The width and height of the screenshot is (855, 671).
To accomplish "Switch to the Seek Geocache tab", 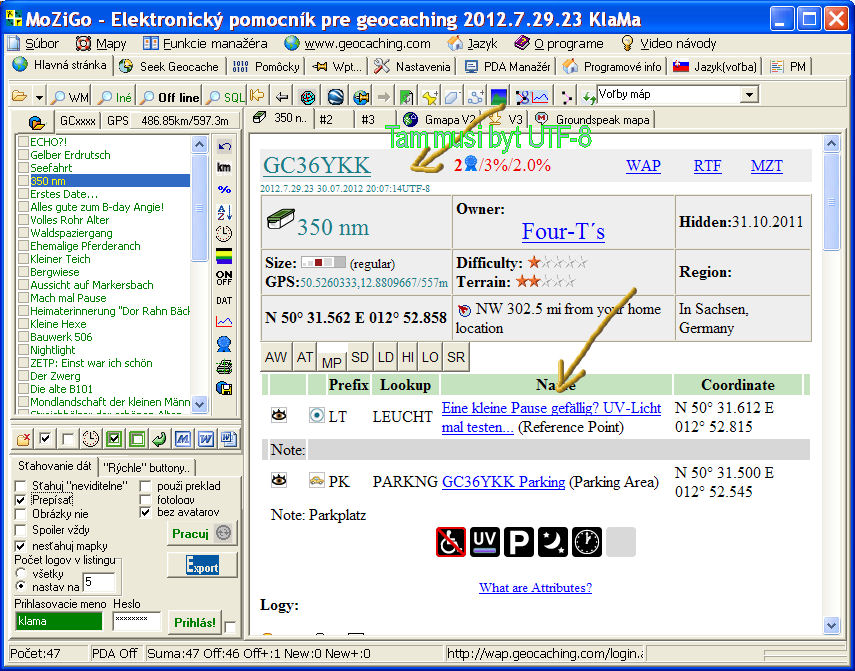I will (168, 67).
